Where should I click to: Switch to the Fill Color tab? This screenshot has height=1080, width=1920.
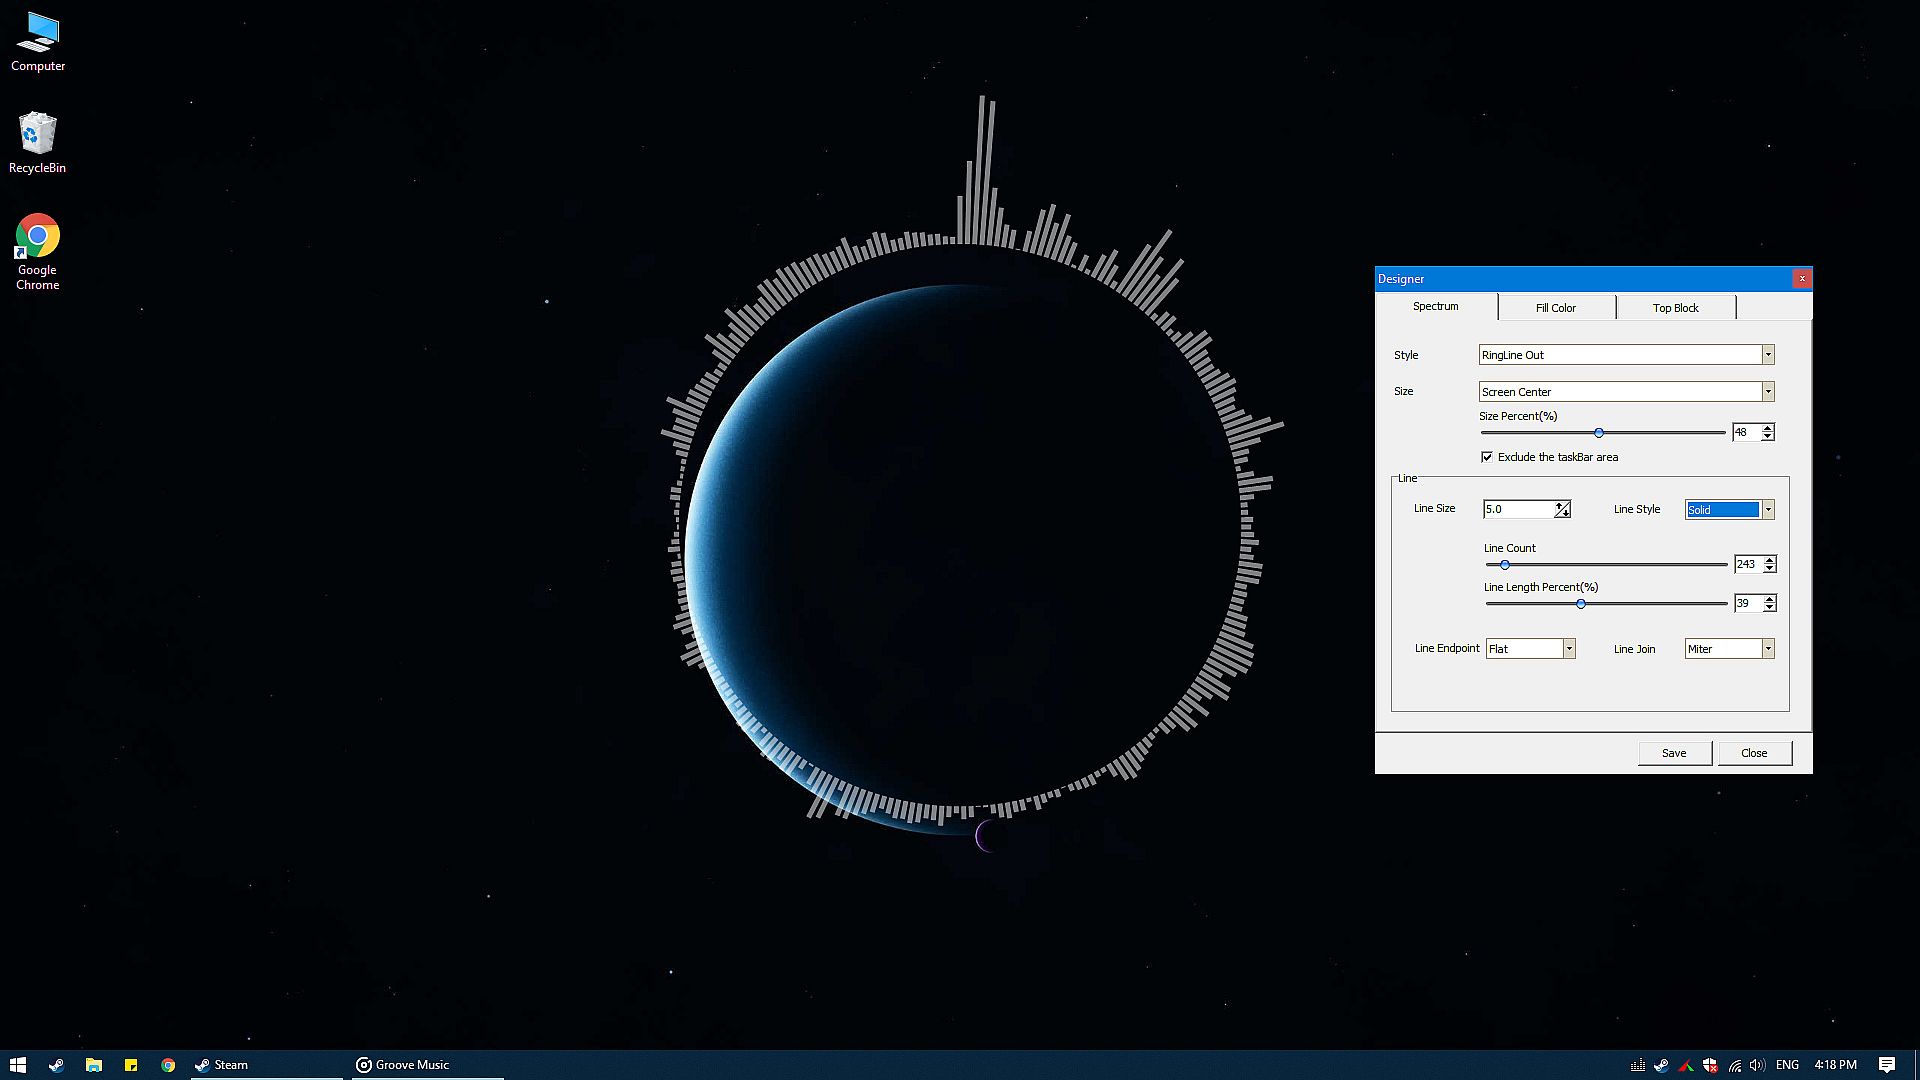click(x=1555, y=308)
